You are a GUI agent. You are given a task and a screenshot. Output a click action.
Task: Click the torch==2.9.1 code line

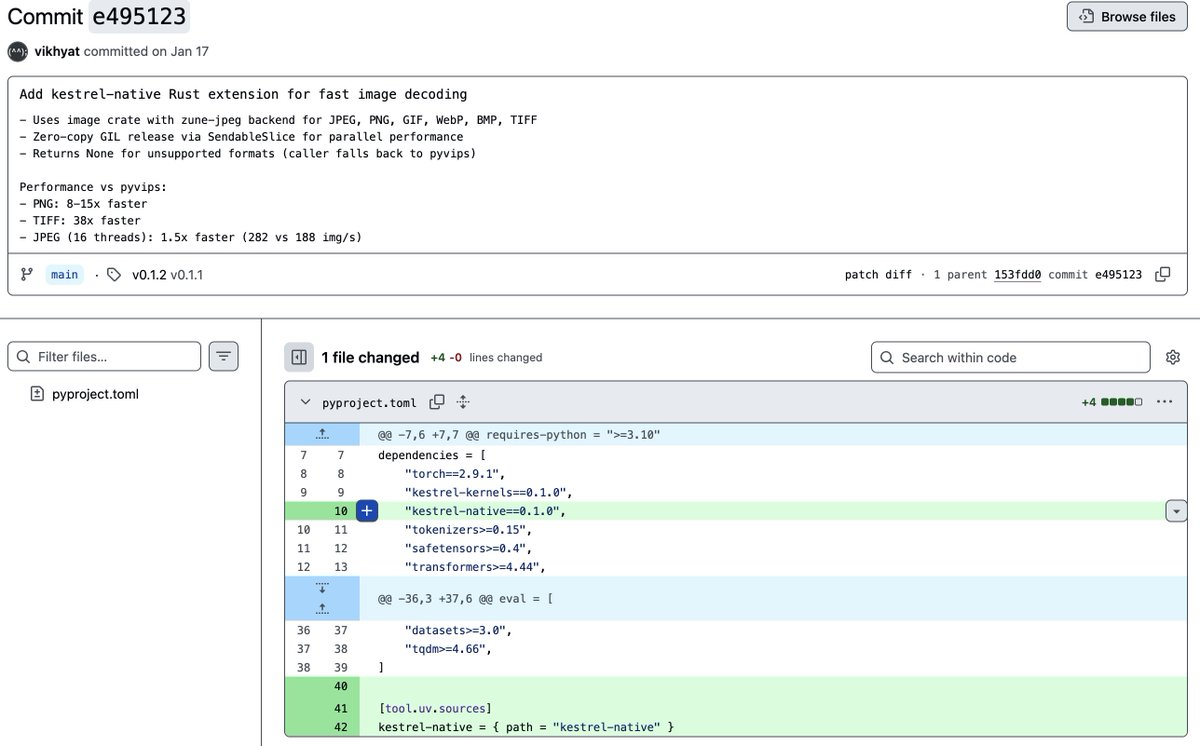pos(456,473)
